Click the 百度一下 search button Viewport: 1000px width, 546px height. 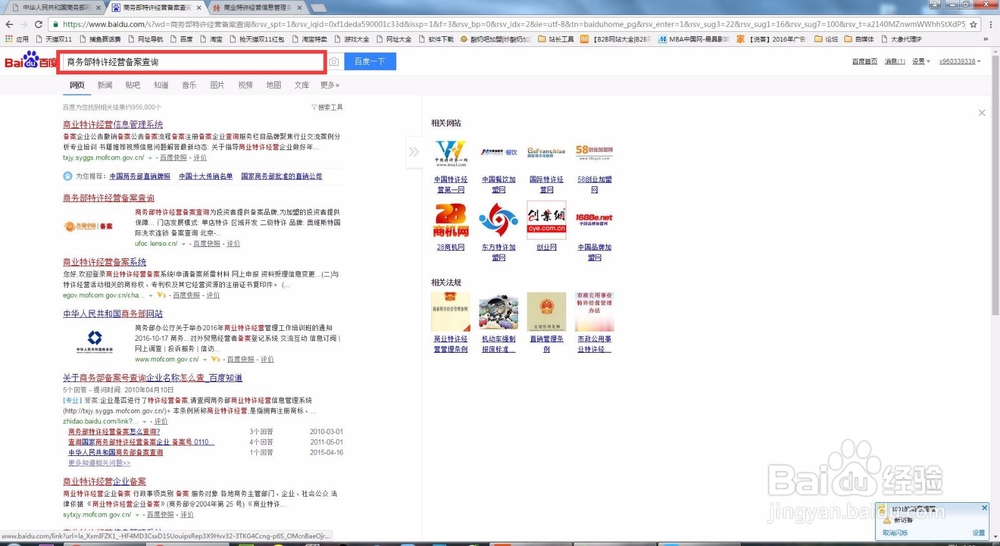[x=370, y=62]
